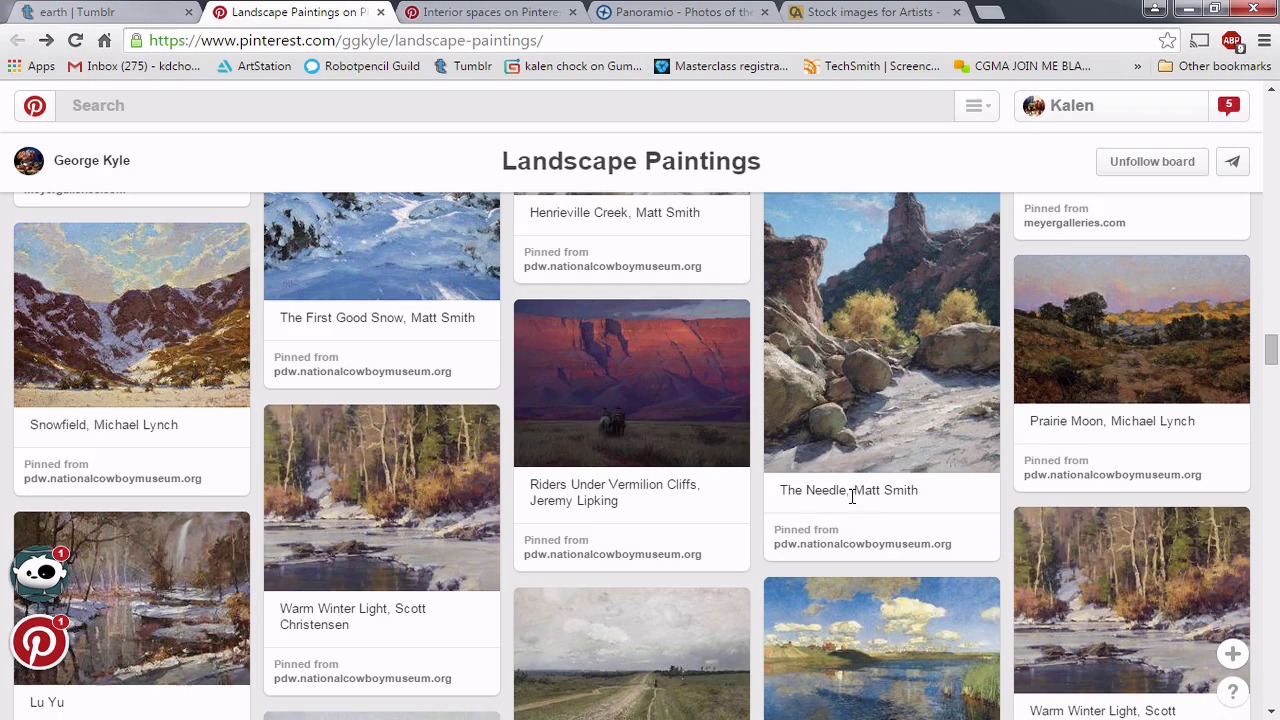
Task: Open source link under Snowfield pin
Action: [x=112, y=479]
